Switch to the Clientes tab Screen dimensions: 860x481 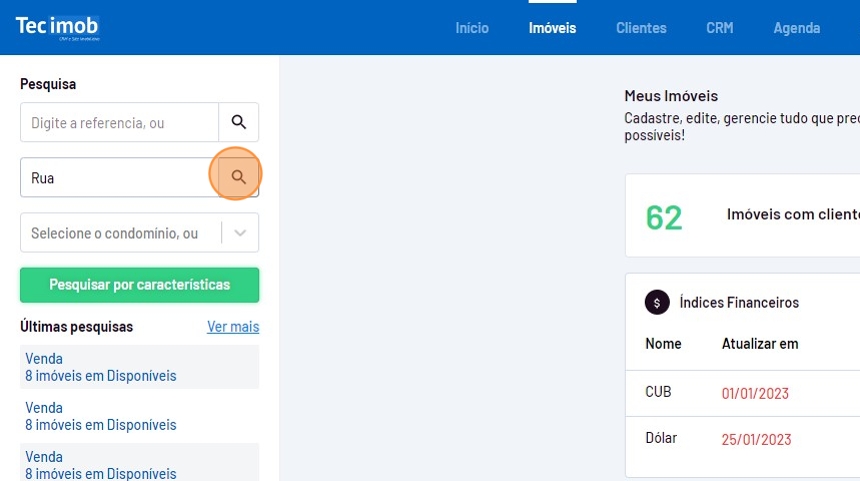[641, 28]
